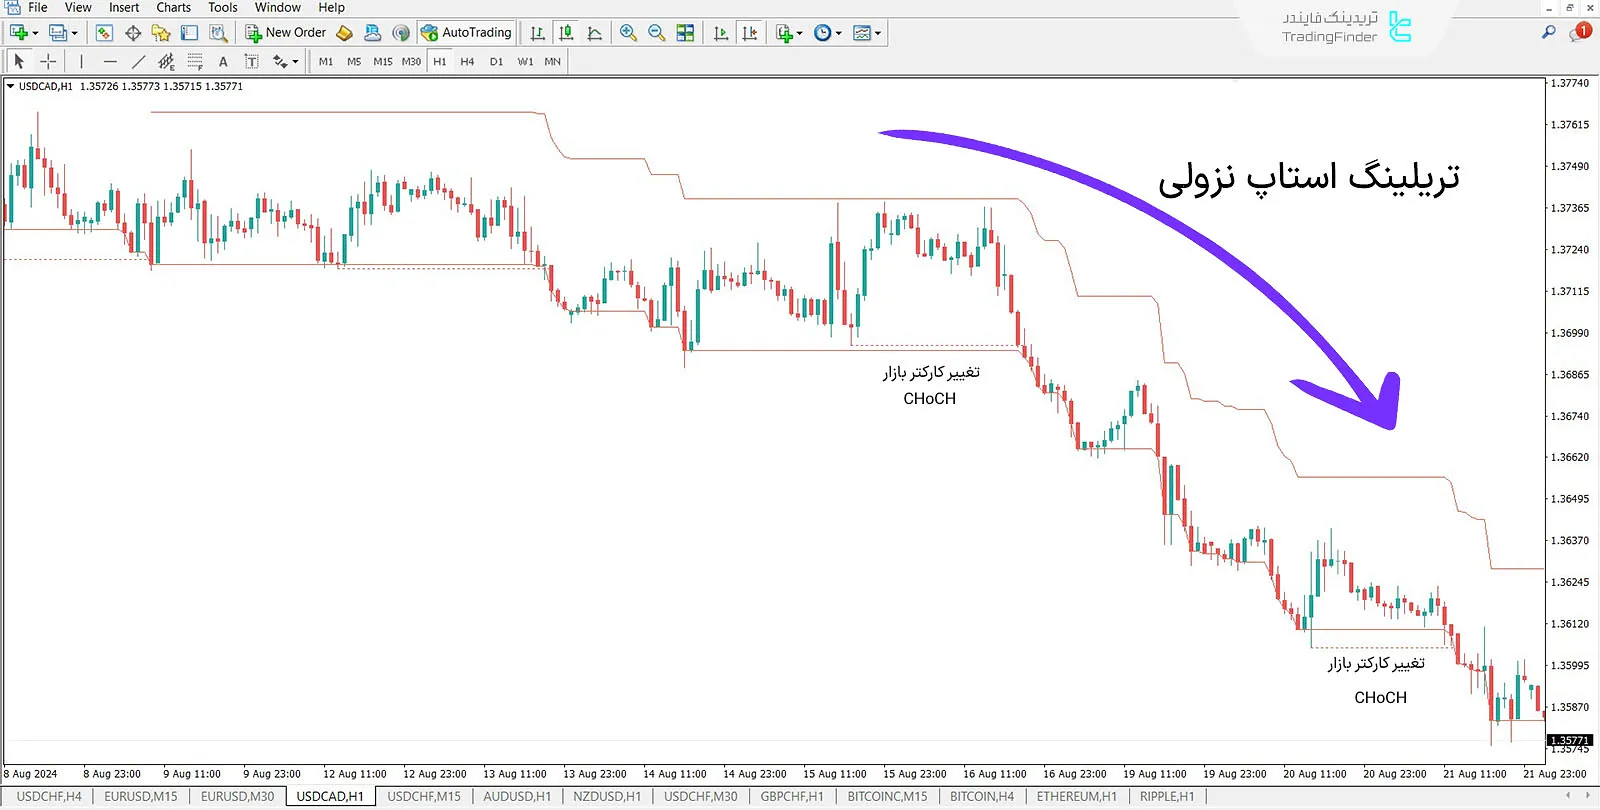Zoom out of the chart
1600x810 pixels.
(657, 33)
